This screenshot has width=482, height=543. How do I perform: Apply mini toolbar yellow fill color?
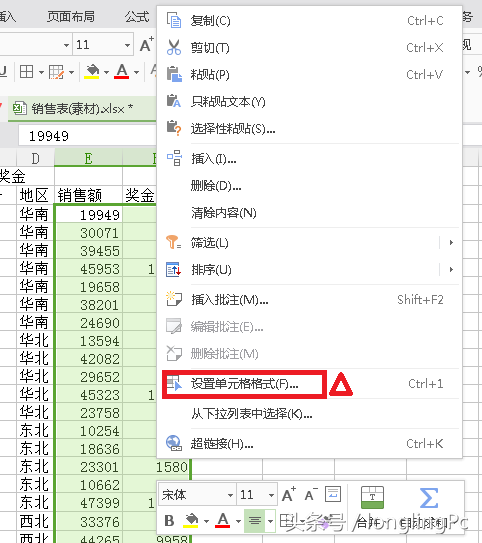tap(191, 520)
